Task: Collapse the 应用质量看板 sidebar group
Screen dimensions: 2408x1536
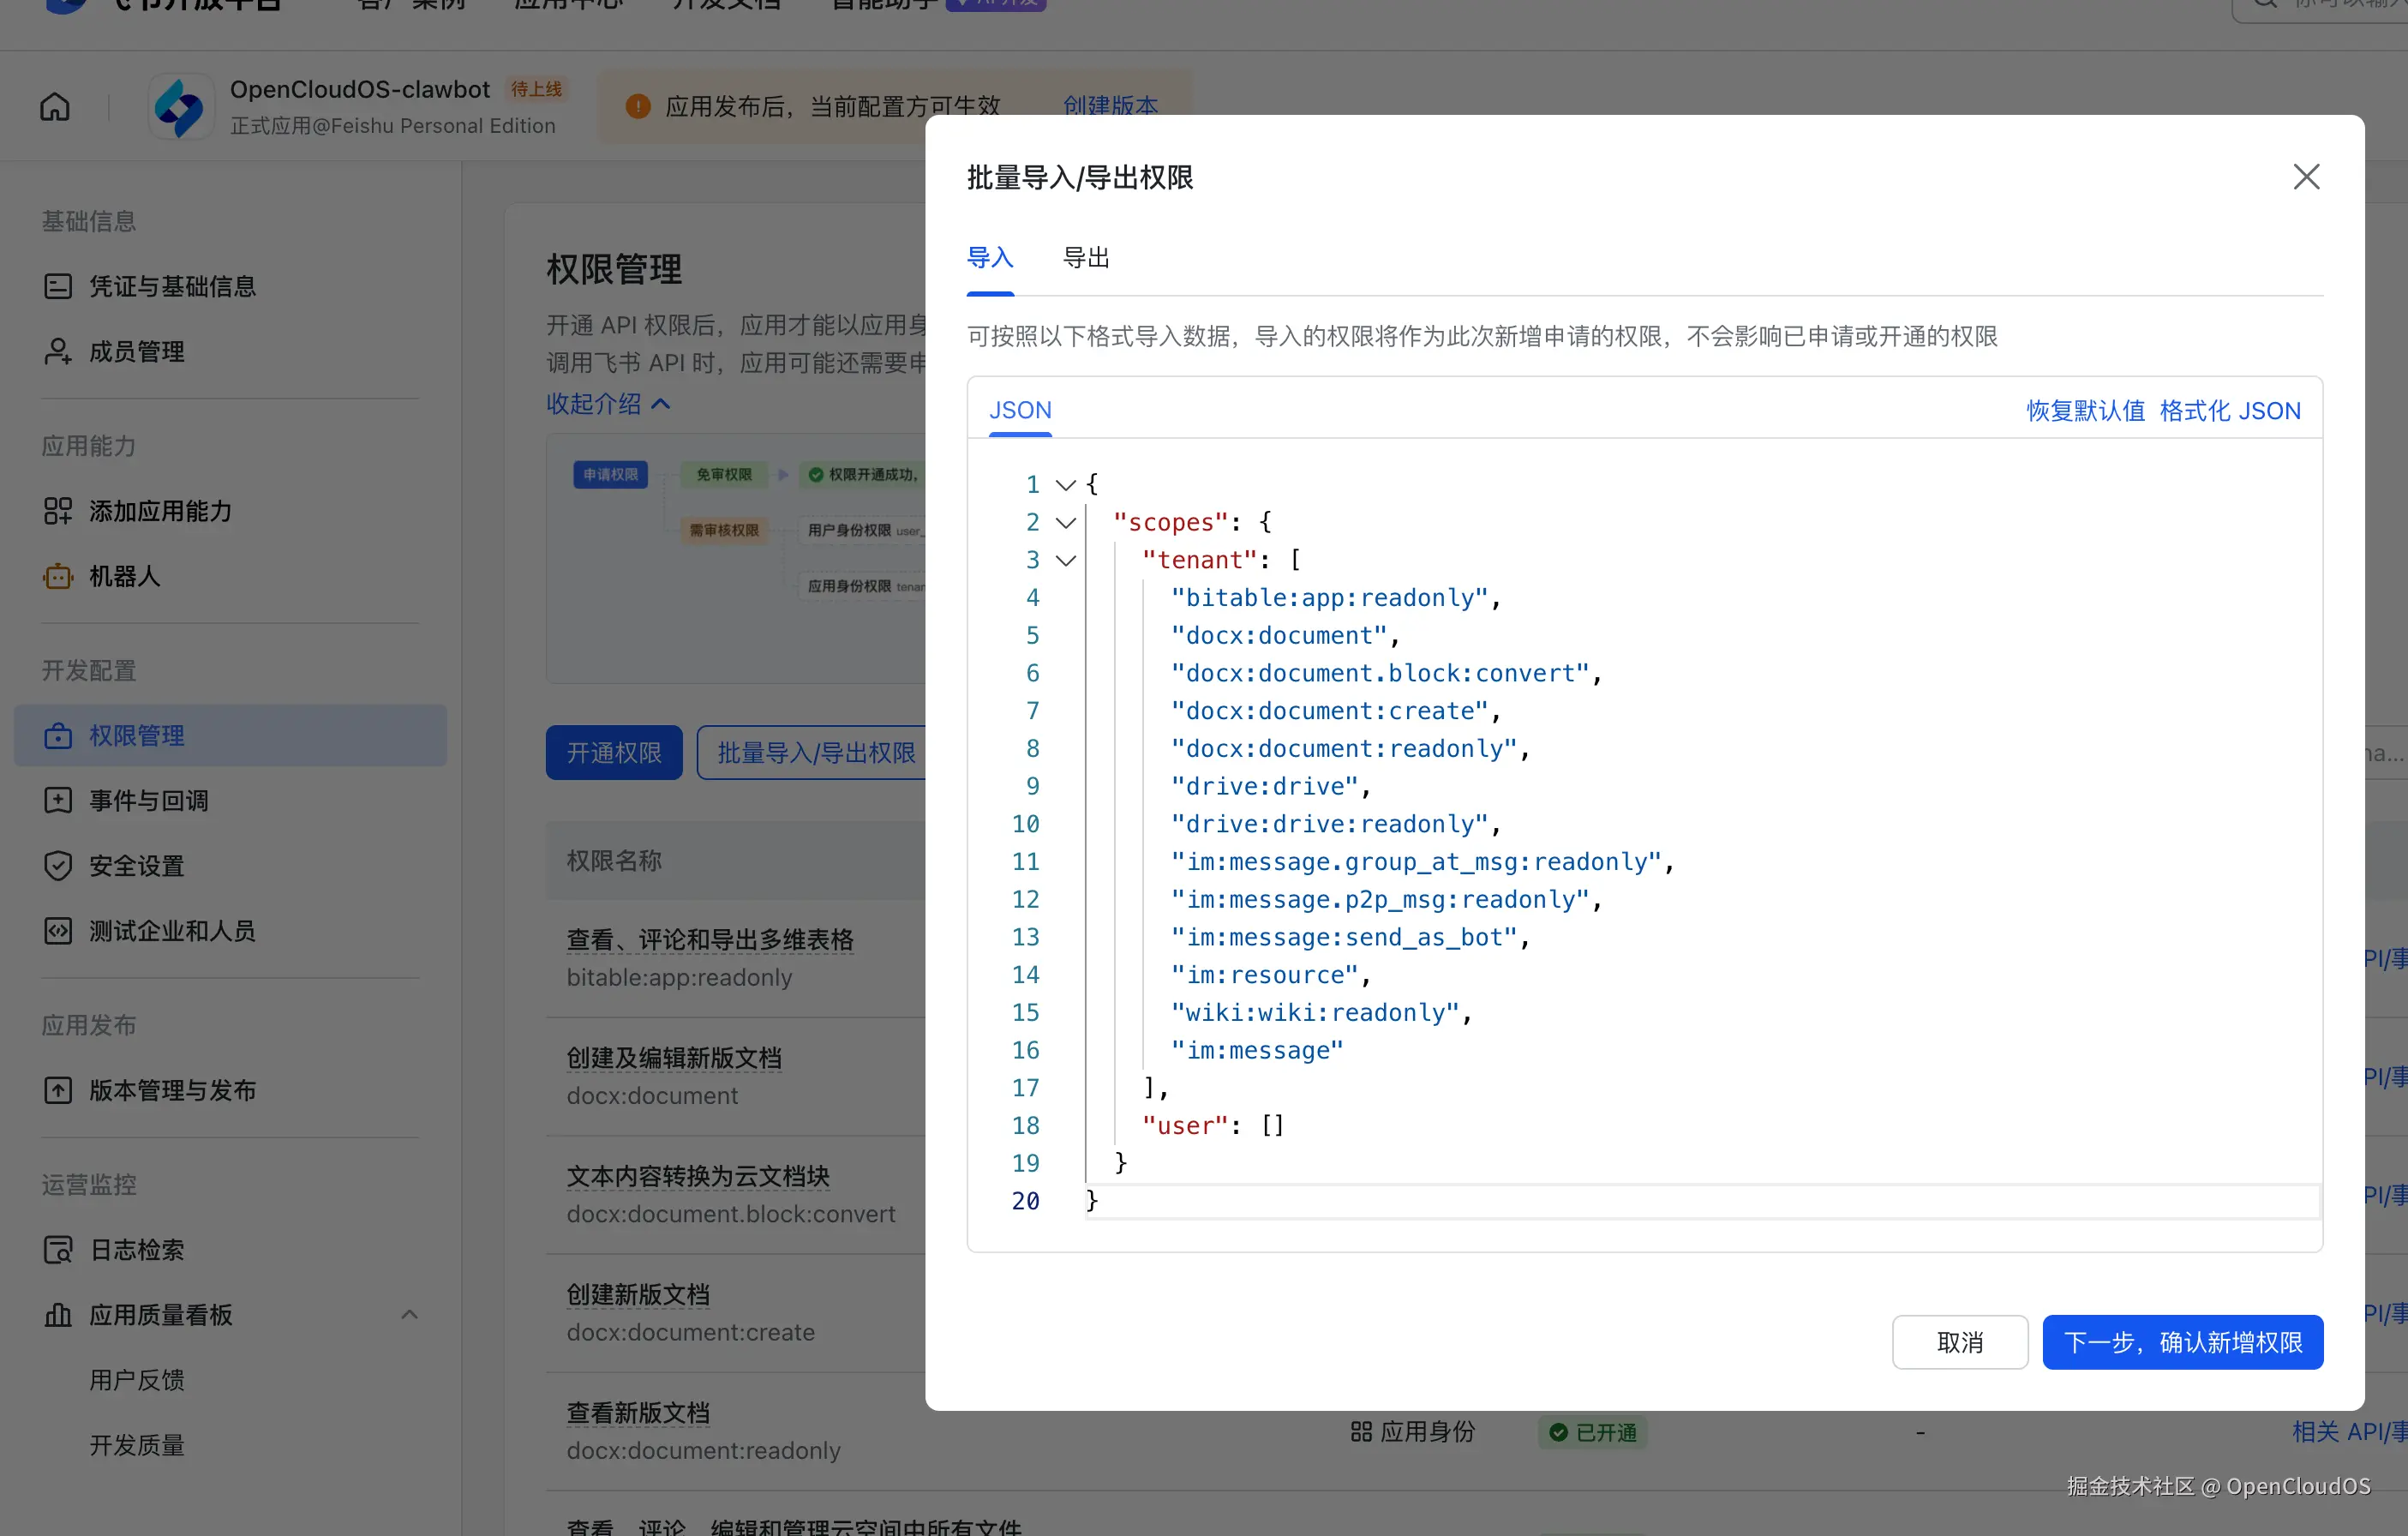Action: point(409,1314)
